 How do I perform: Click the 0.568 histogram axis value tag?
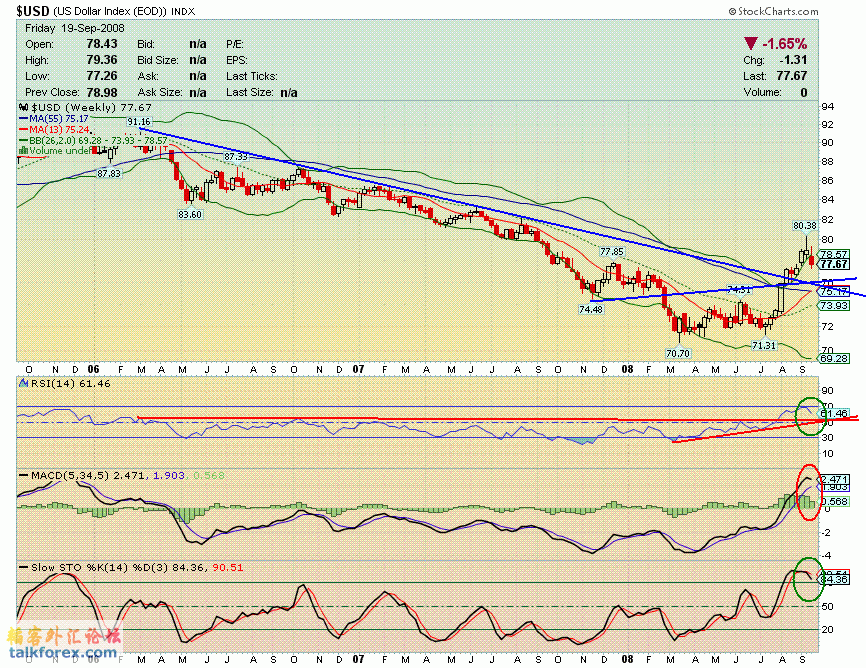(835, 501)
